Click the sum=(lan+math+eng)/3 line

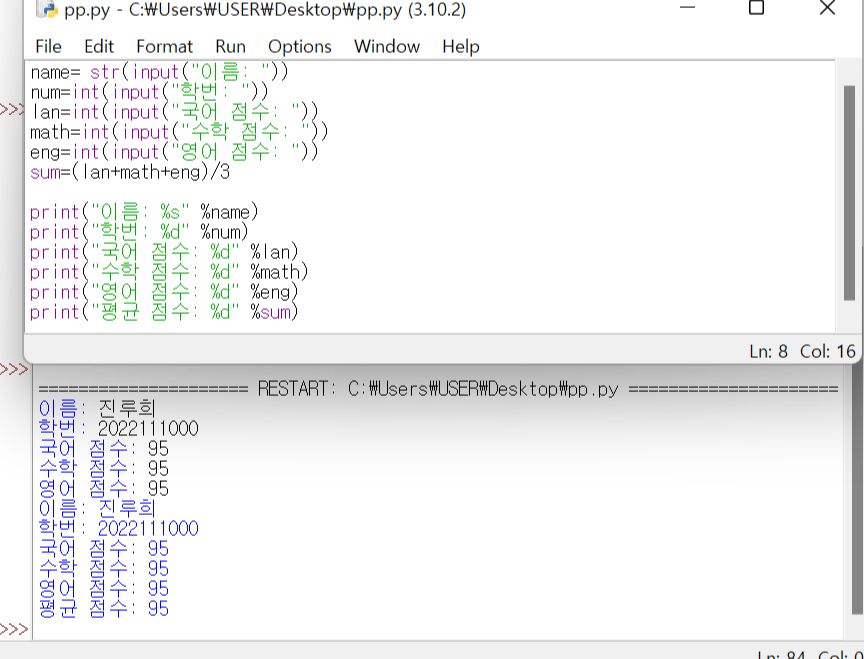129,172
